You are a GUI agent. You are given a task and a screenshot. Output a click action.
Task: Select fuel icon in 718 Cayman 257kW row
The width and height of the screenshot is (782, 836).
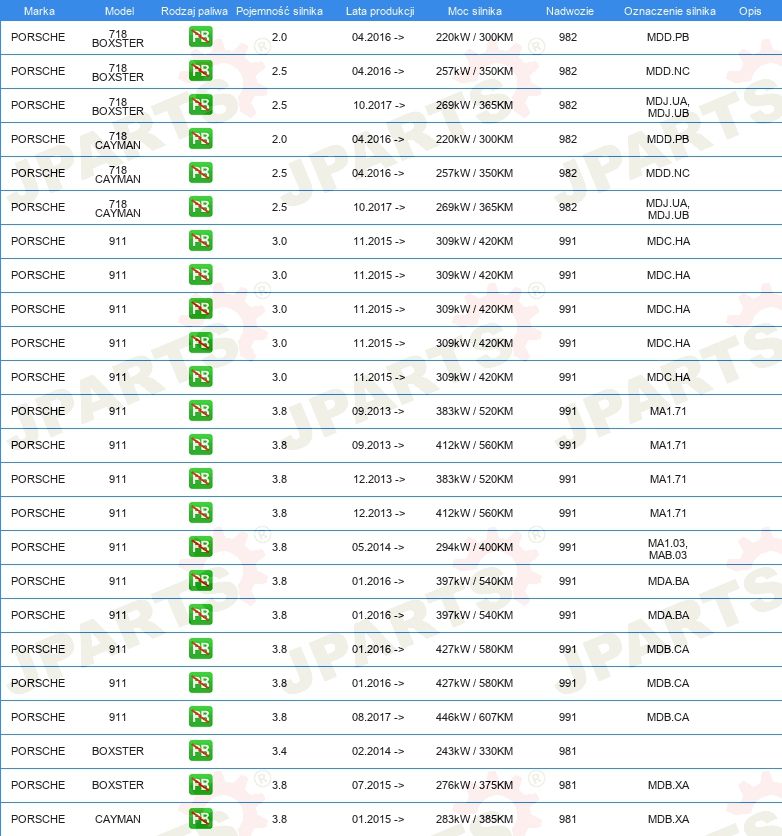coord(200,173)
